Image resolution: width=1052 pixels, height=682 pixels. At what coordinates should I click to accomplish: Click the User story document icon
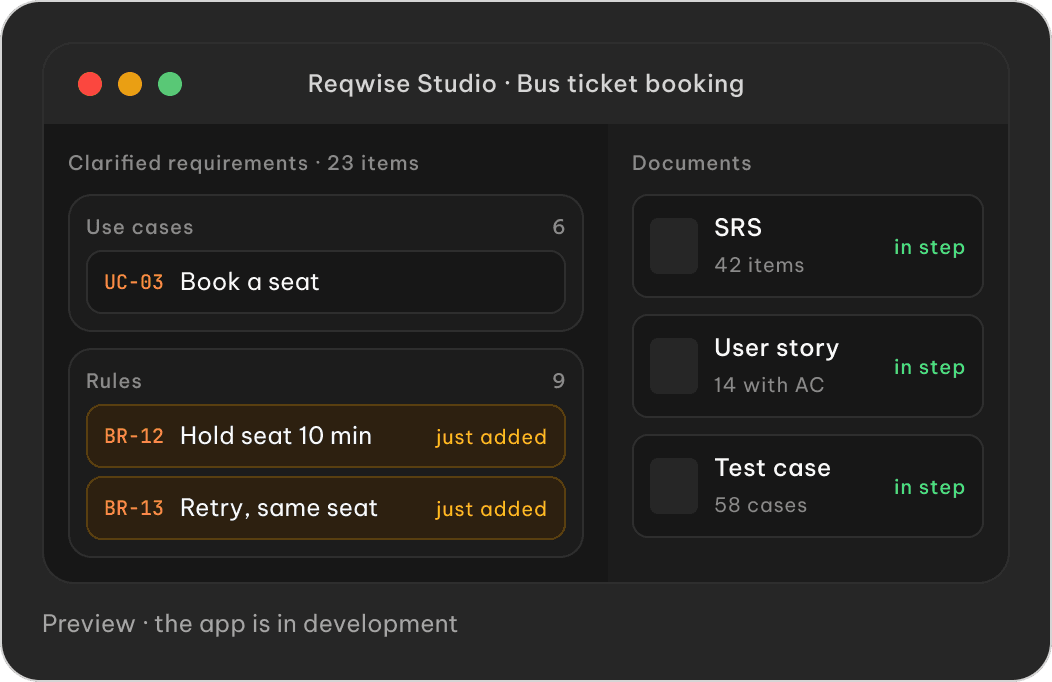(x=674, y=365)
